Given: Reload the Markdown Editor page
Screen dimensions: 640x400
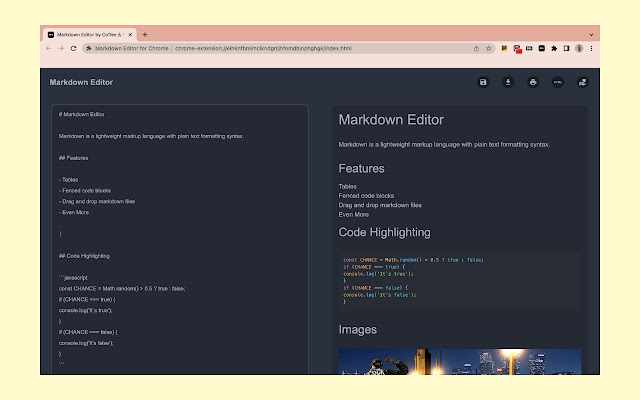Looking at the screenshot, I should tap(73, 48).
